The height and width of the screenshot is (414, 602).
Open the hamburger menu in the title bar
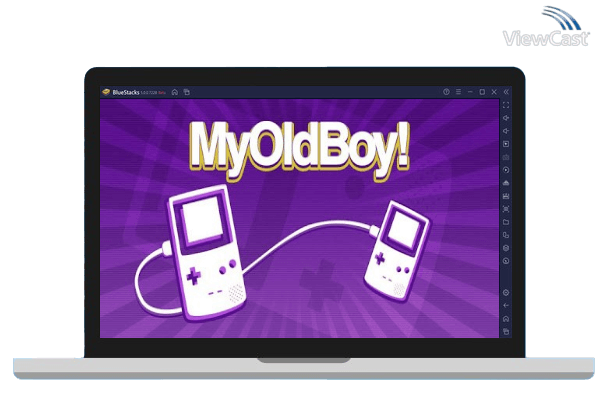tap(458, 92)
